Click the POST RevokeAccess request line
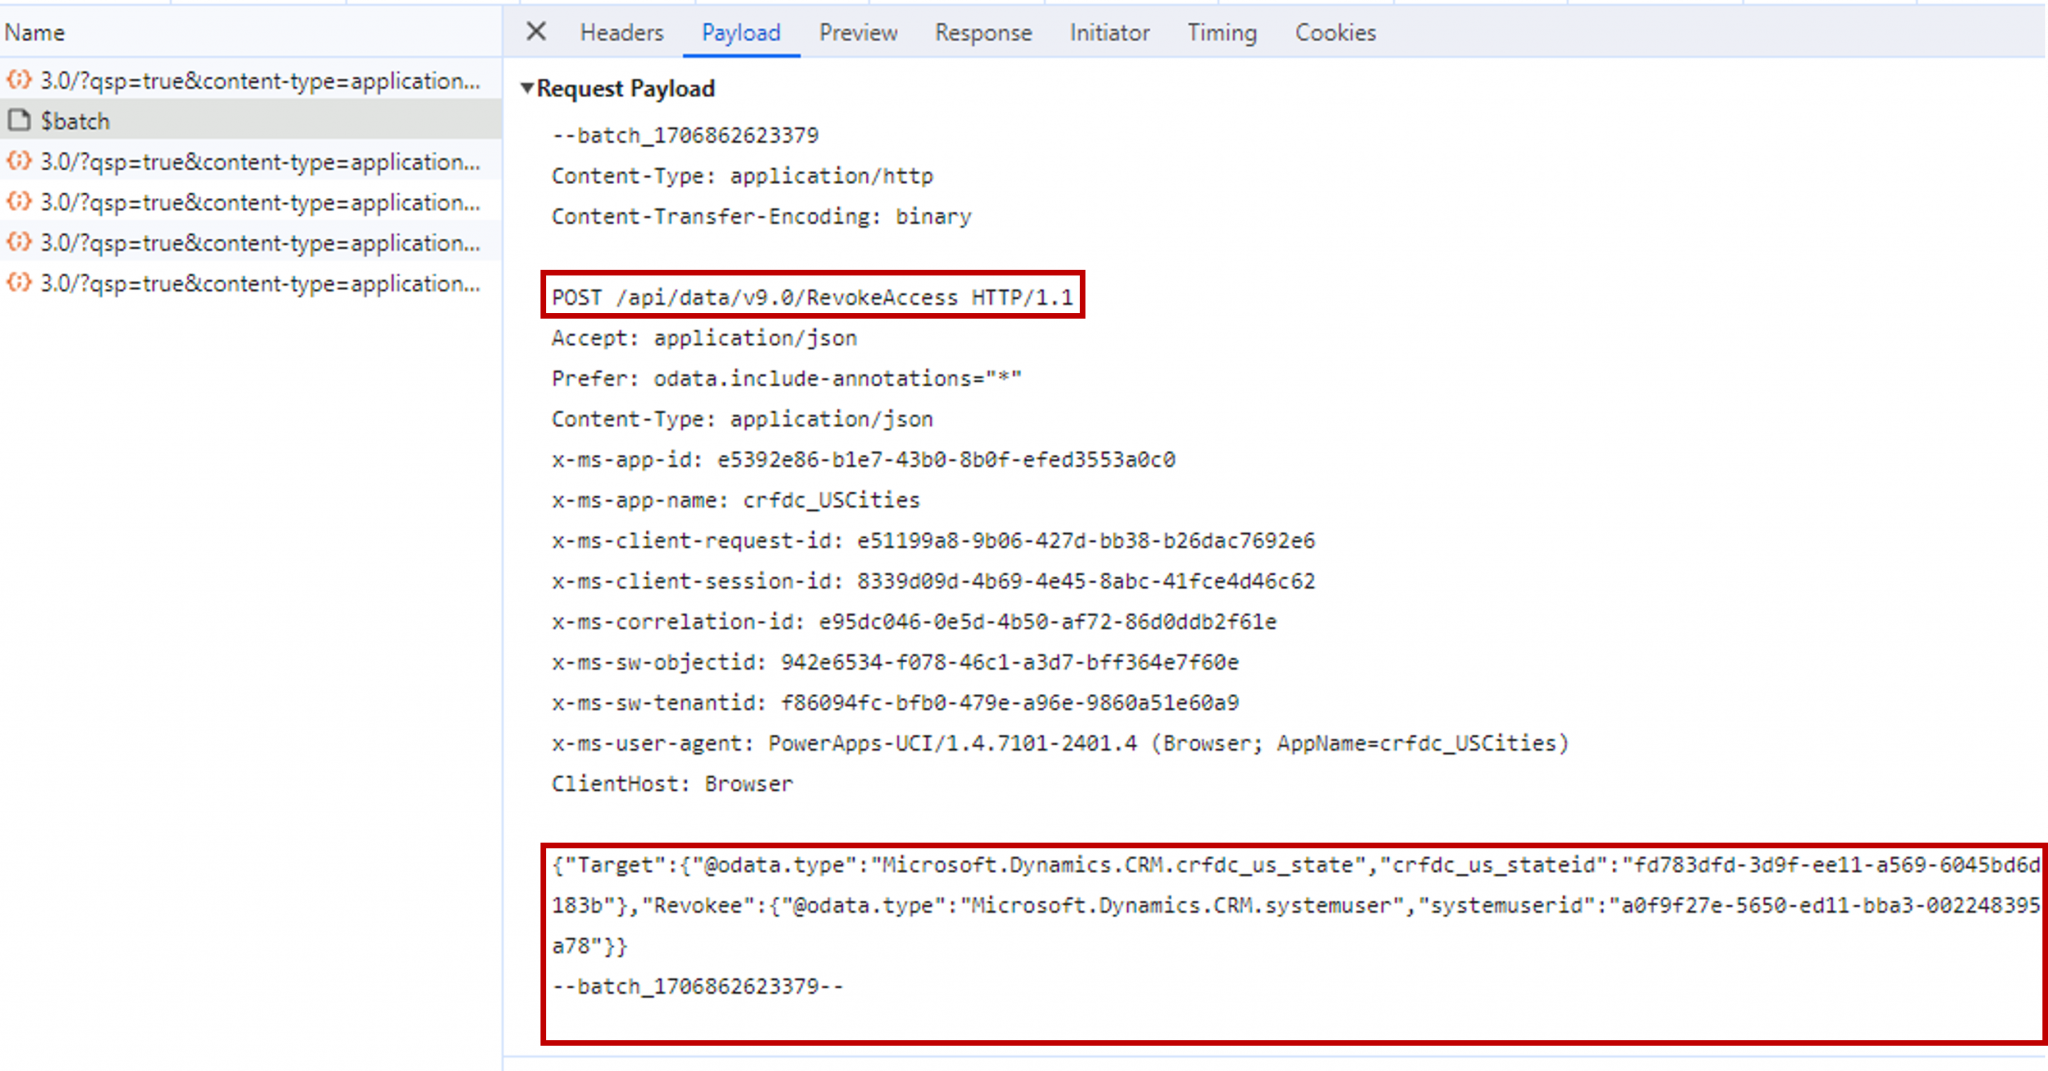This screenshot has width=2048, height=1071. [811, 297]
